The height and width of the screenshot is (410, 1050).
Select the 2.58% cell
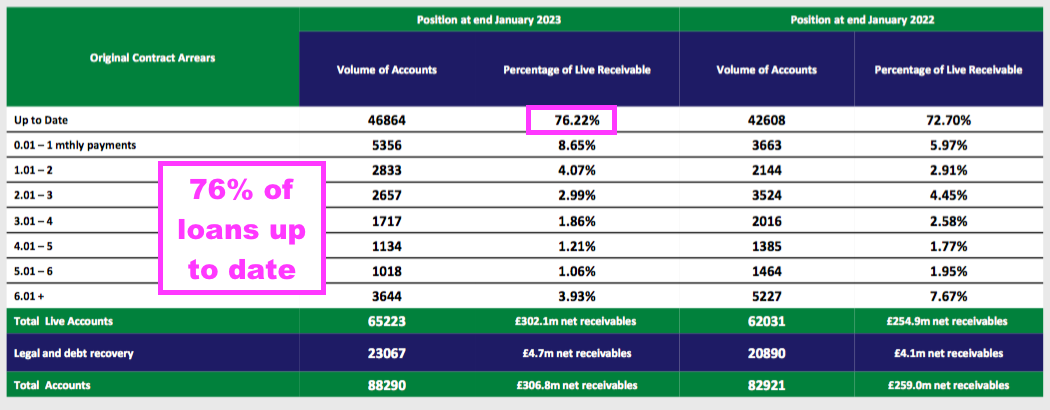coord(948,221)
